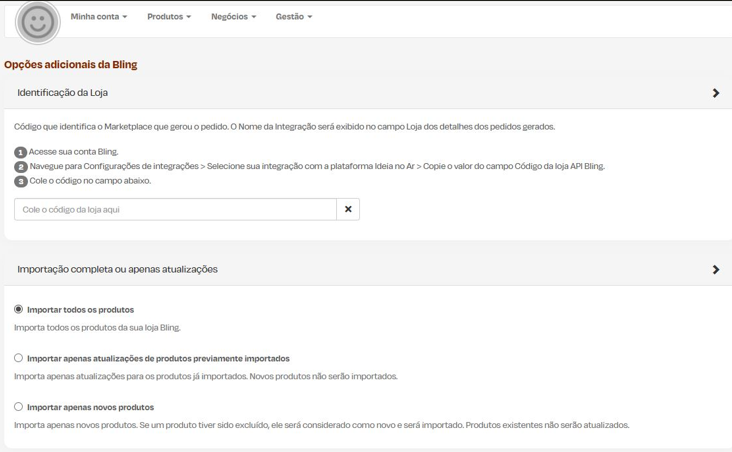Click the step 1 number badge
Image resolution: width=732 pixels, height=452 pixels.
point(20,152)
